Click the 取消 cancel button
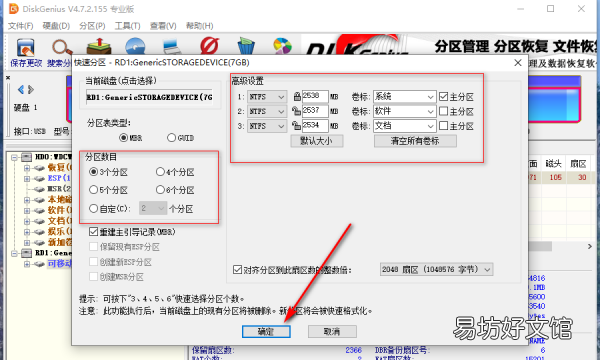The image size is (600, 360). [332, 331]
